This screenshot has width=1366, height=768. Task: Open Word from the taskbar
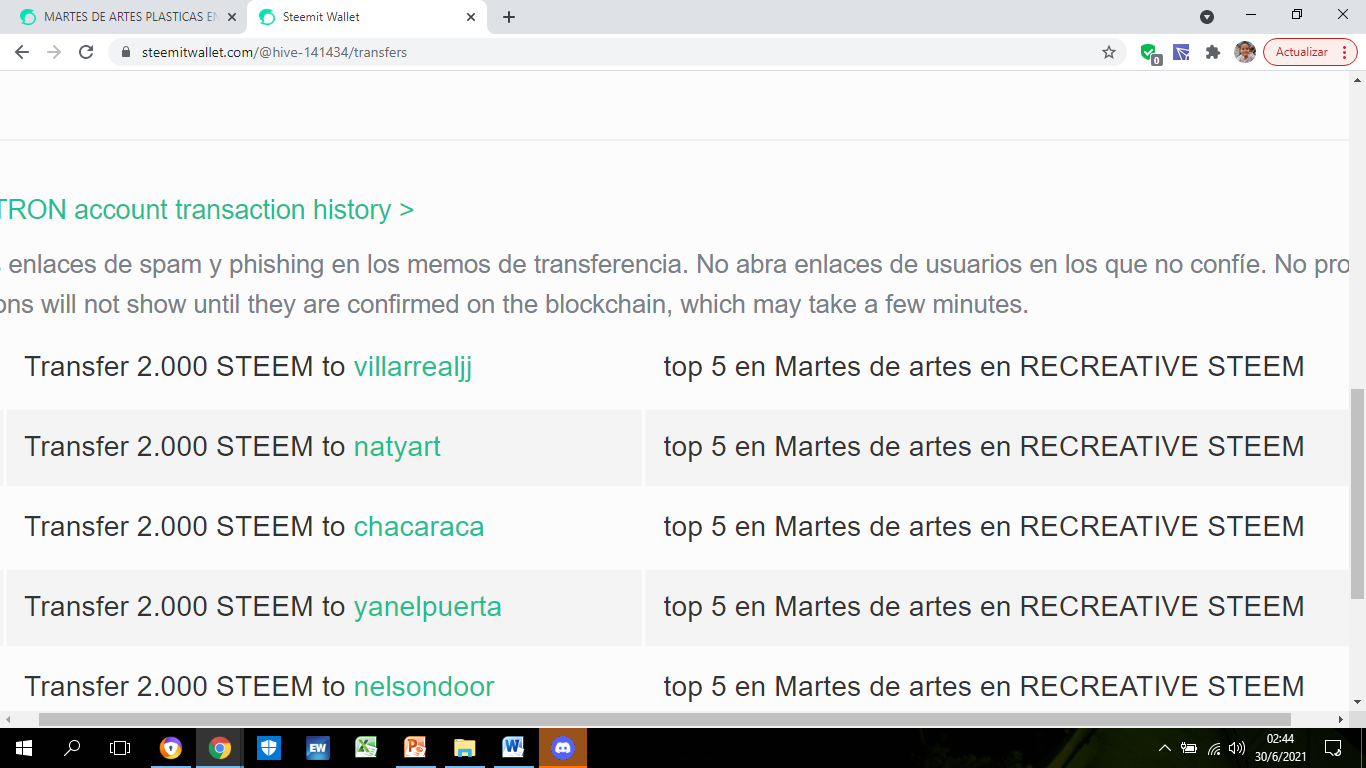pyautogui.click(x=514, y=748)
